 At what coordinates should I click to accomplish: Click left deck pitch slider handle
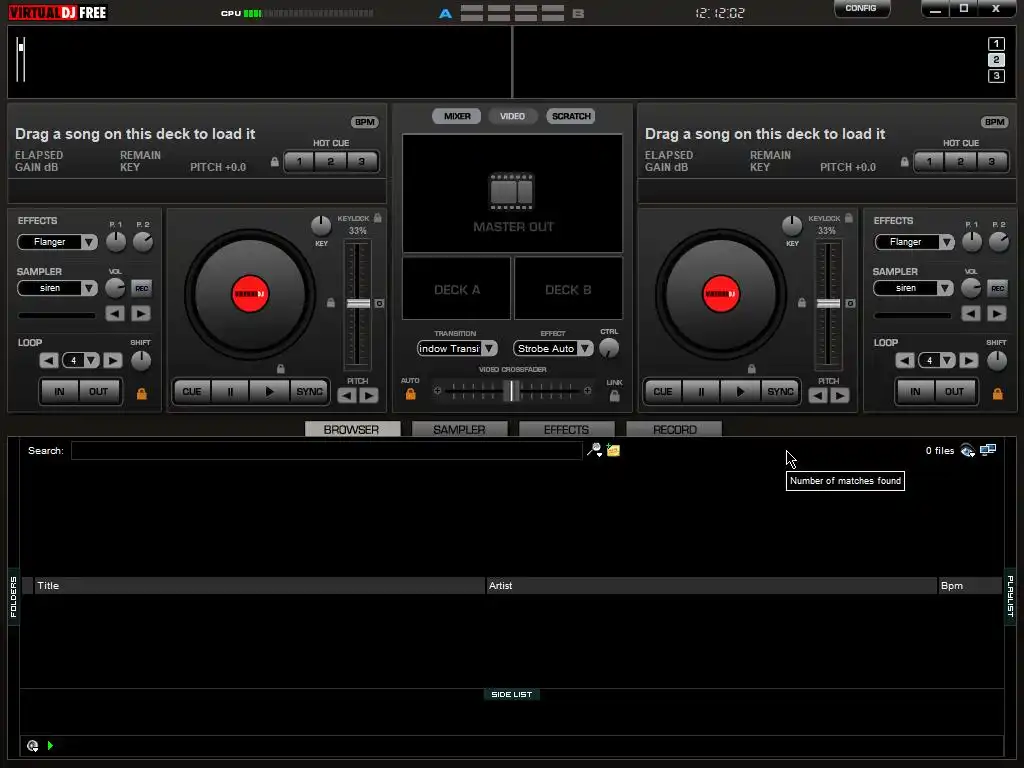pos(358,304)
